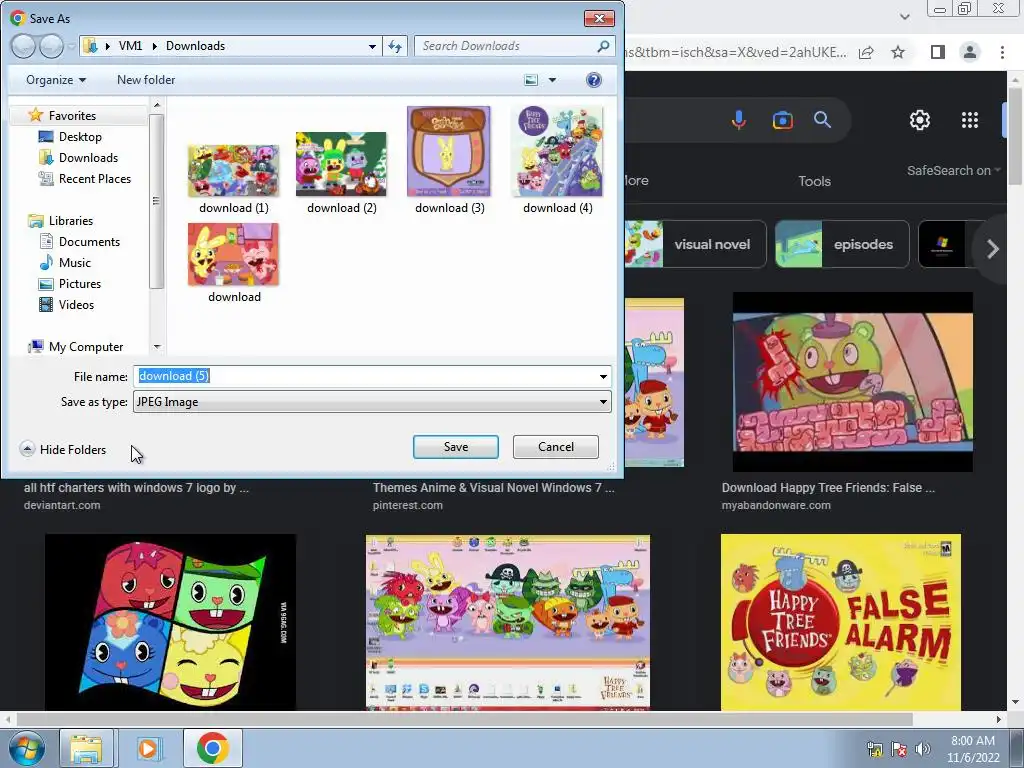Viewport: 1024px width, 768px height.
Task: Open Google quick settings gear in Chrome
Action: (920, 120)
